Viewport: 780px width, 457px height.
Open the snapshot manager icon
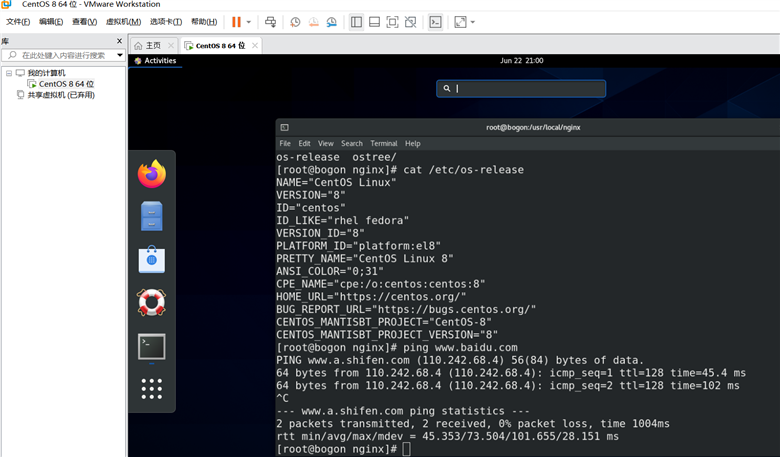click(331, 22)
